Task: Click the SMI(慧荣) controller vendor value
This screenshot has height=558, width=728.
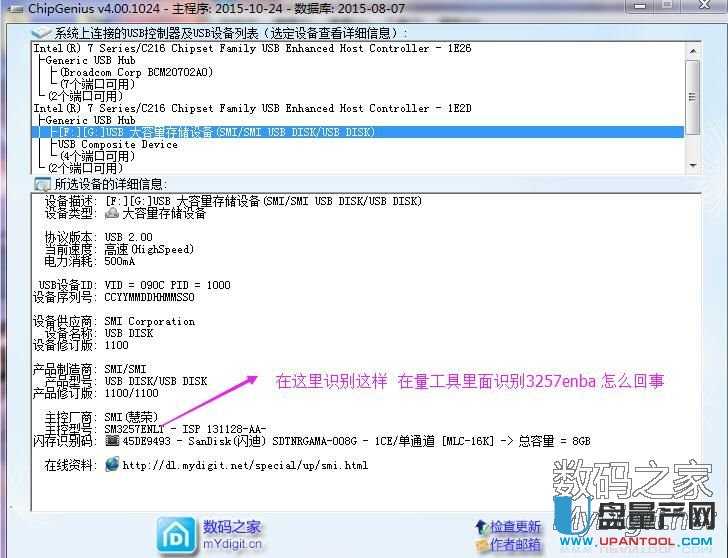Action: coord(131,417)
